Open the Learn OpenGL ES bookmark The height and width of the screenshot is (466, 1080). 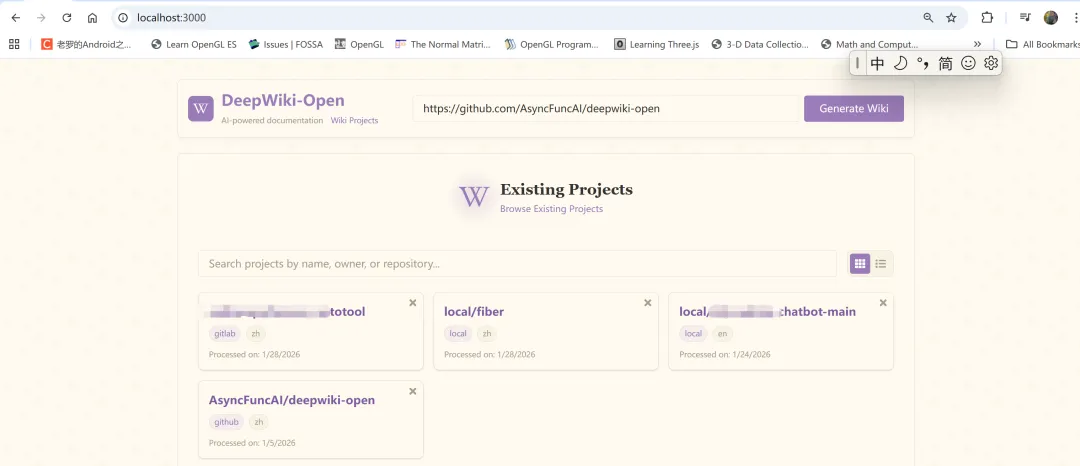pyautogui.click(x=193, y=44)
